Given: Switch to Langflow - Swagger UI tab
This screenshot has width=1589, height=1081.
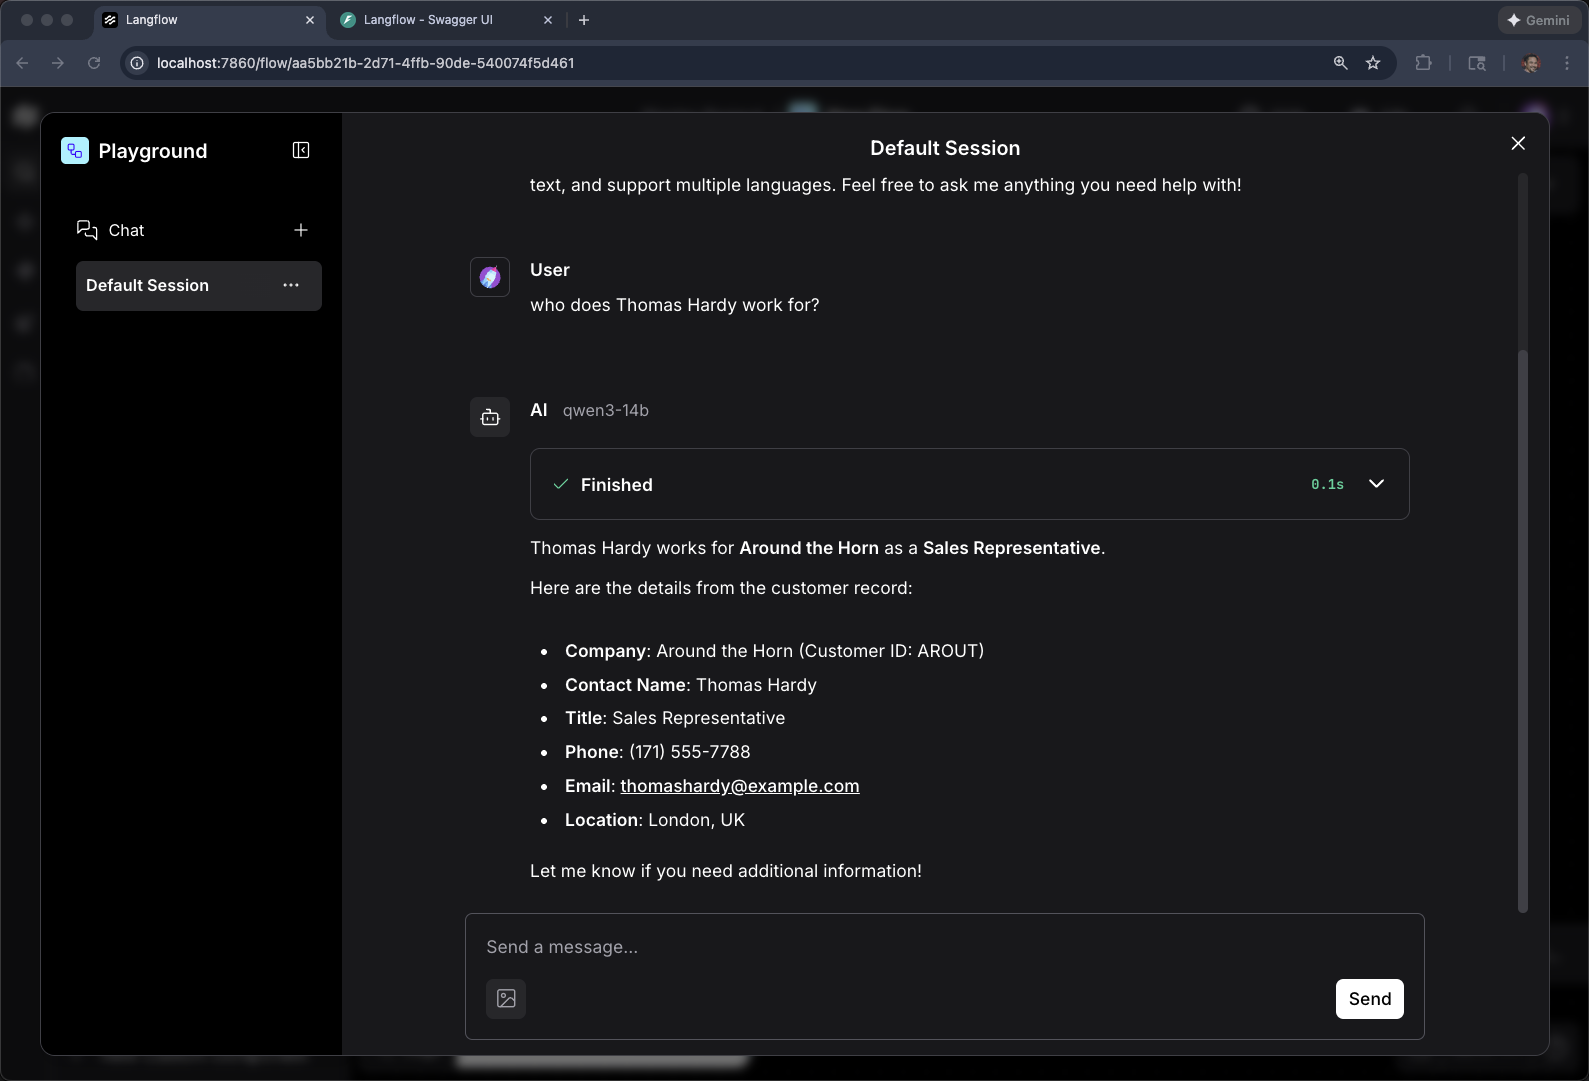Looking at the screenshot, I should [x=428, y=20].
